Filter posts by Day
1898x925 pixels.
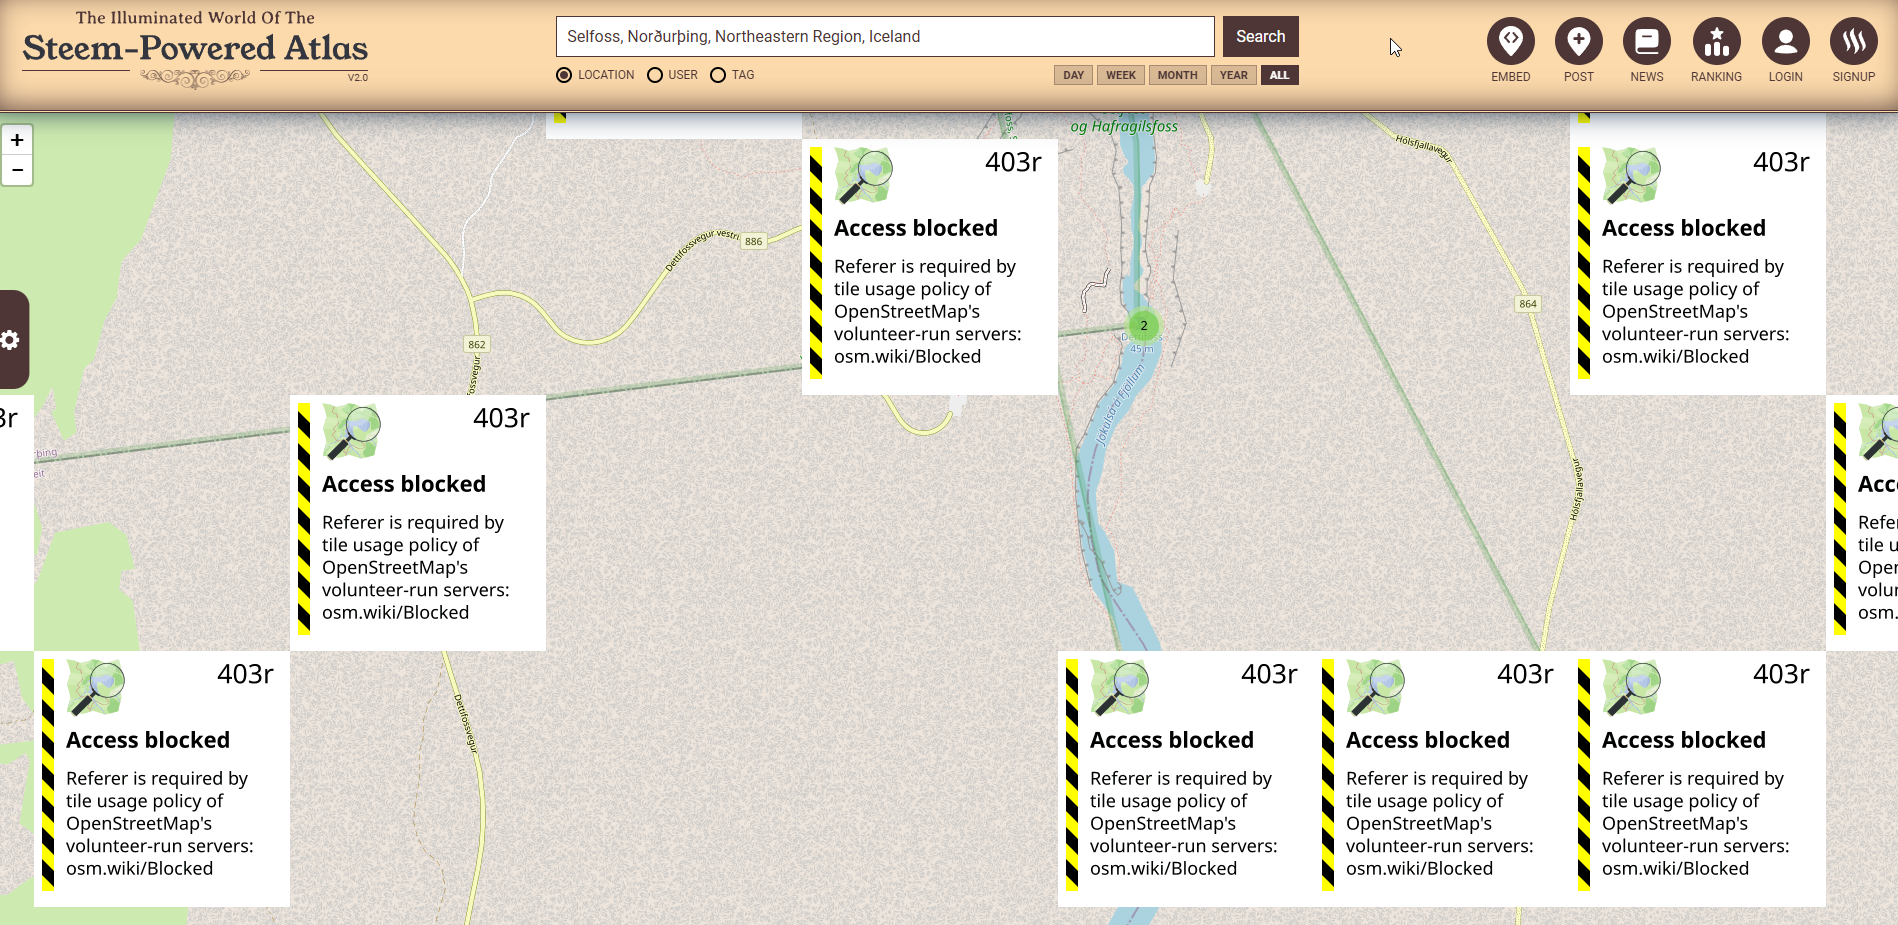tap(1073, 75)
